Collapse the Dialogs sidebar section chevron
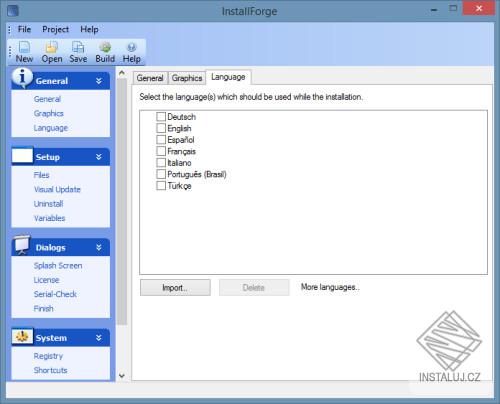 (x=99, y=247)
